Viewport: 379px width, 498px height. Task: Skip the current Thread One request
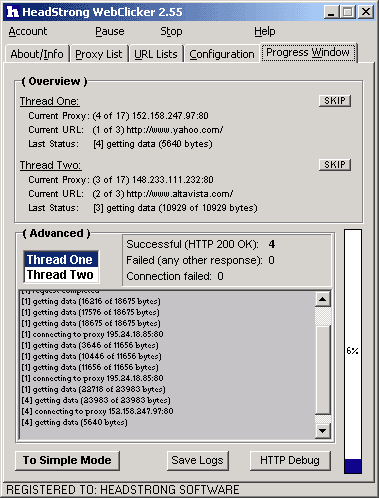coord(335,100)
